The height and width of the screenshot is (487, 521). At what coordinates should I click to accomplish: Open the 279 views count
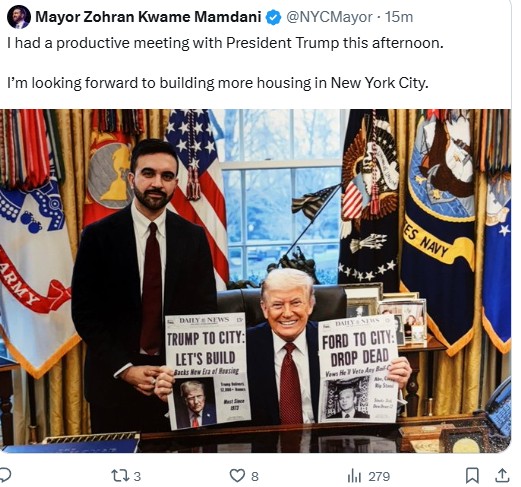379,477
